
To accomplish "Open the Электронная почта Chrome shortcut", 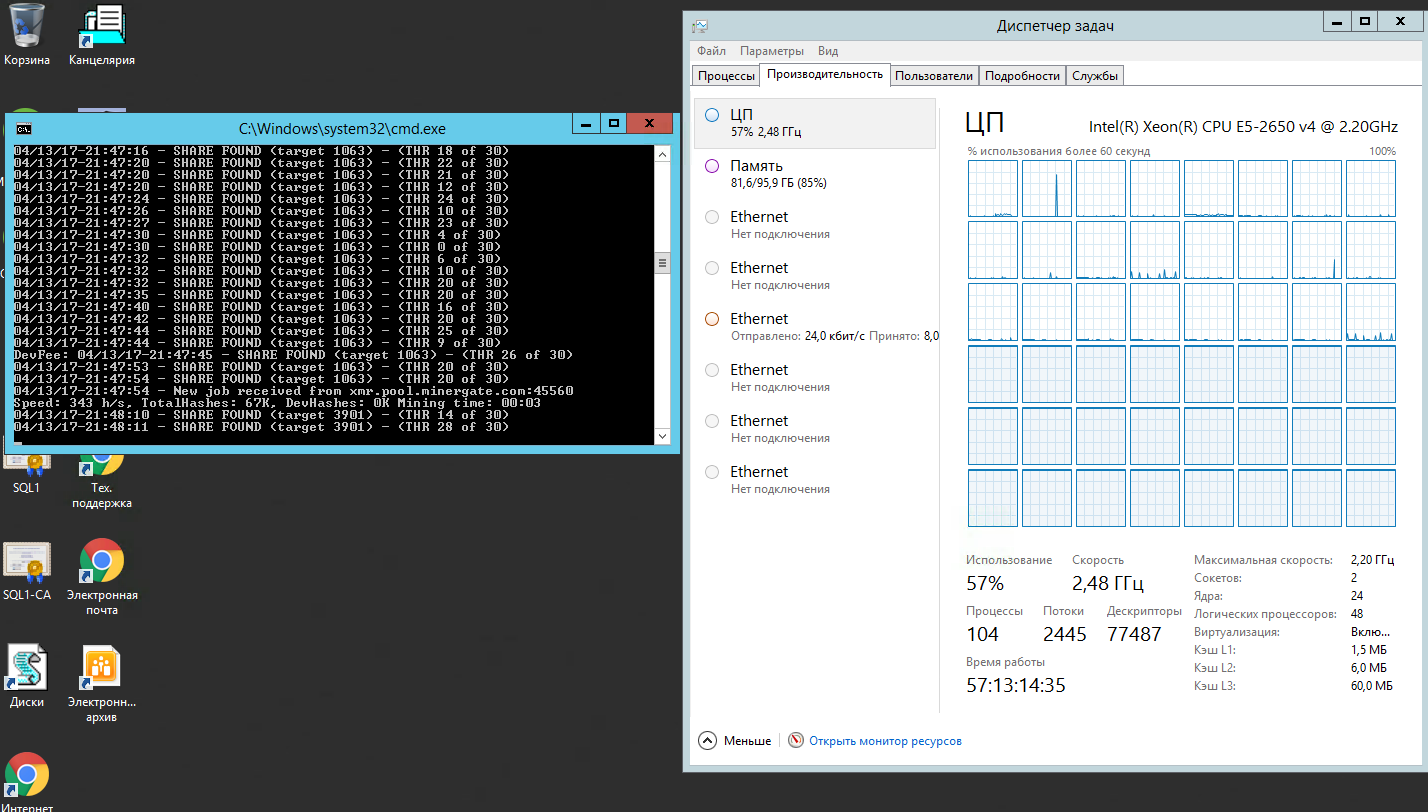I will tap(102, 575).
